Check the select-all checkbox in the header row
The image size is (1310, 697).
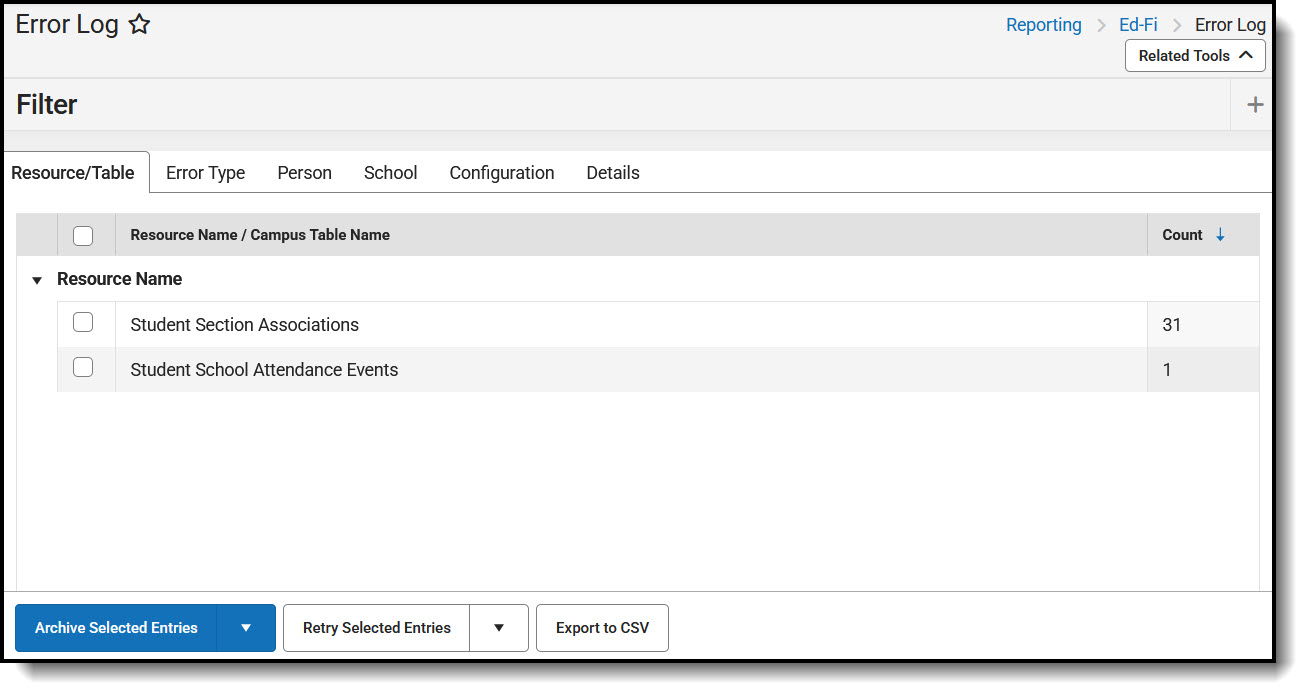point(83,234)
